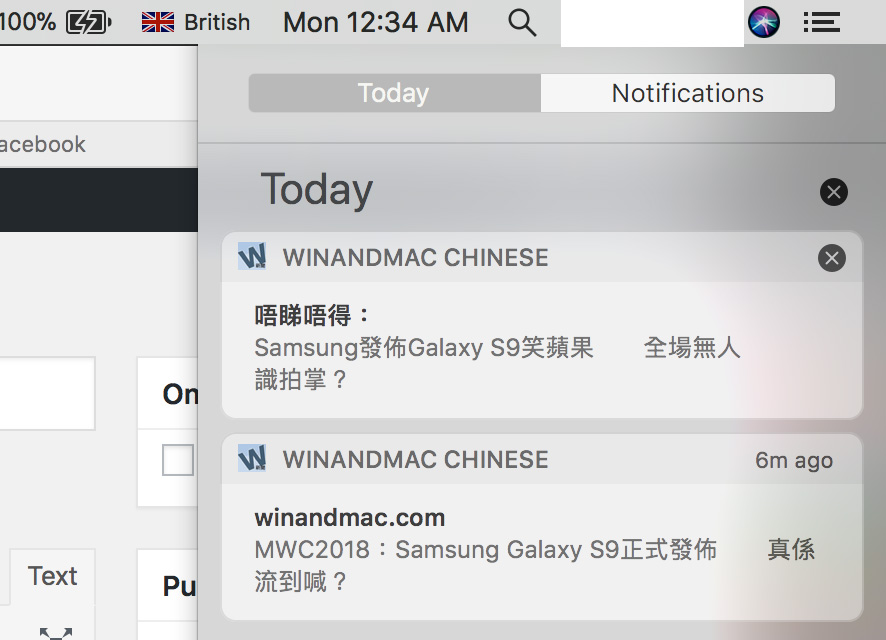Tick the checkbox beside the notification panel
The width and height of the screenshot is (886, 640).
point(178,460)
